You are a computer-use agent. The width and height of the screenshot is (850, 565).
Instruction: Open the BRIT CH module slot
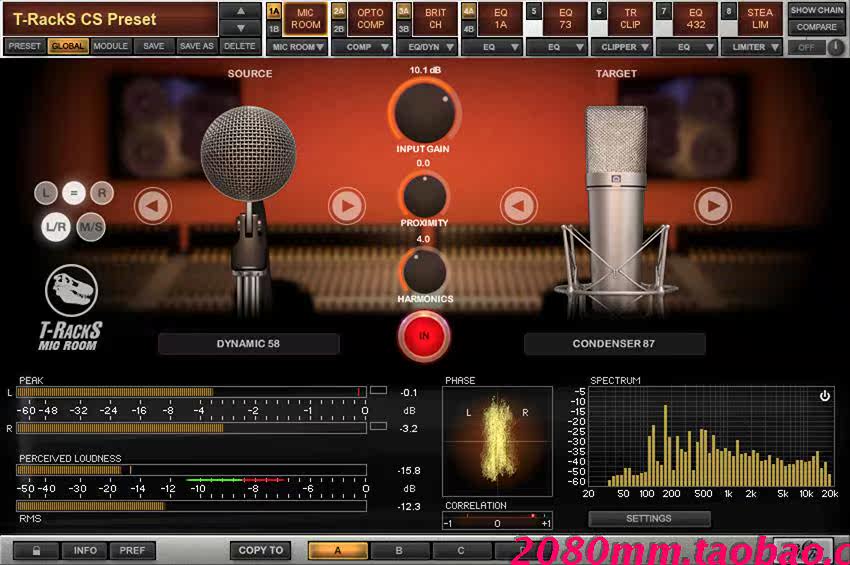coord(435,19)
